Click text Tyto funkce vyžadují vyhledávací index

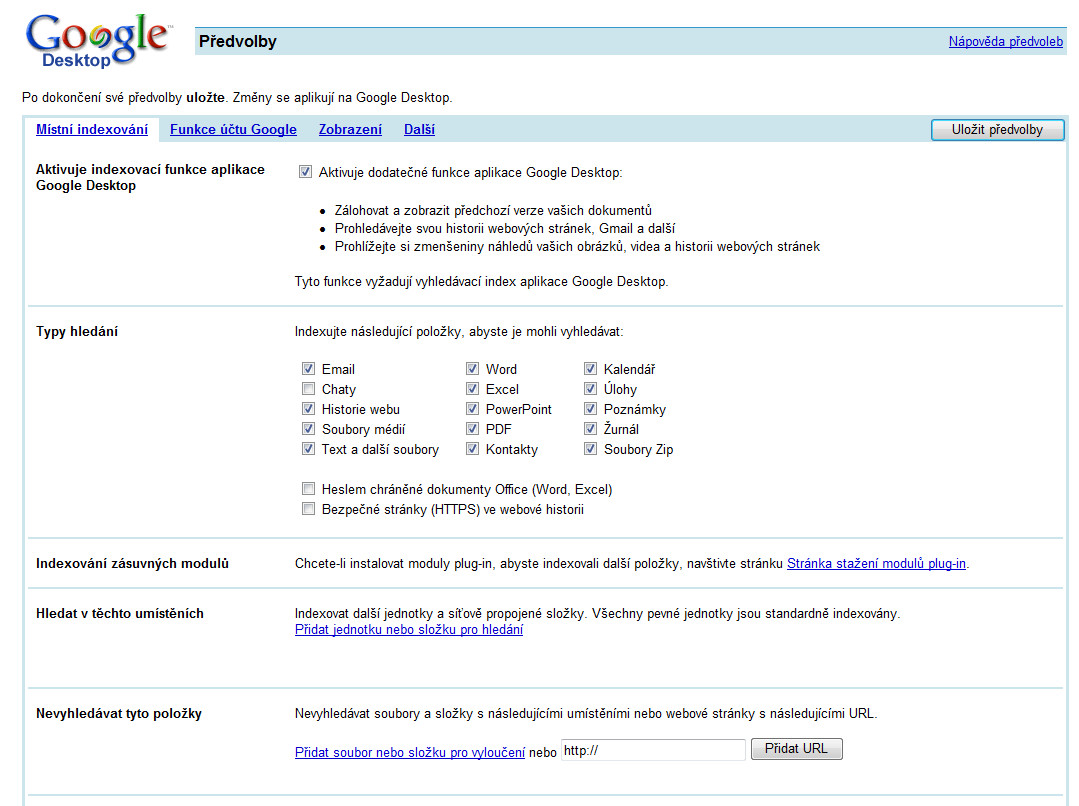[x=482, y=281]
